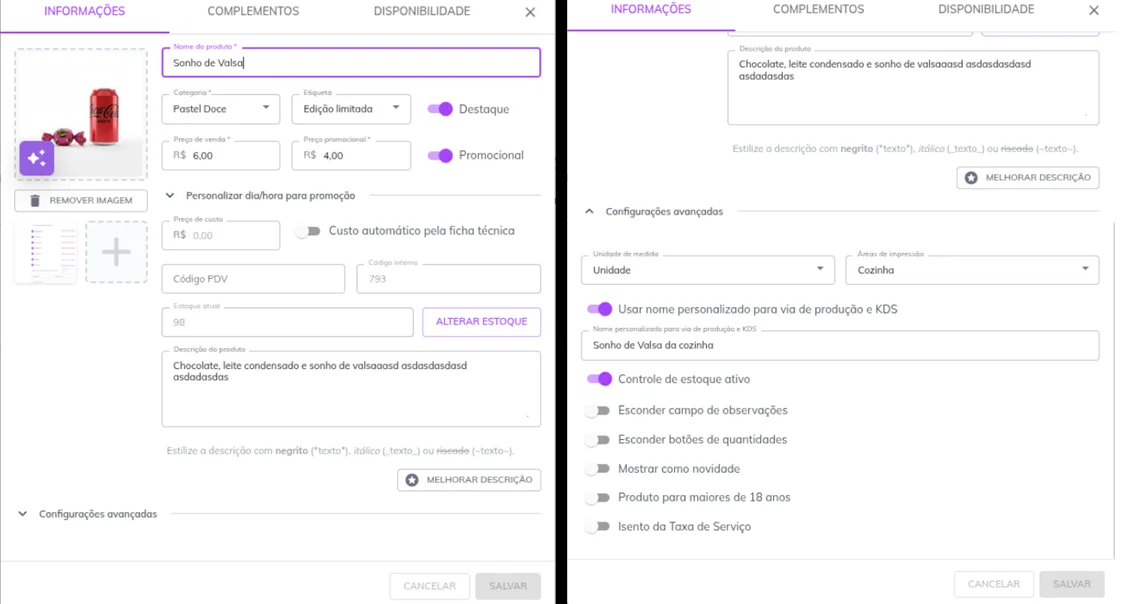Click the purple AI sparkle icon on product image

click(x=36, y=158)
